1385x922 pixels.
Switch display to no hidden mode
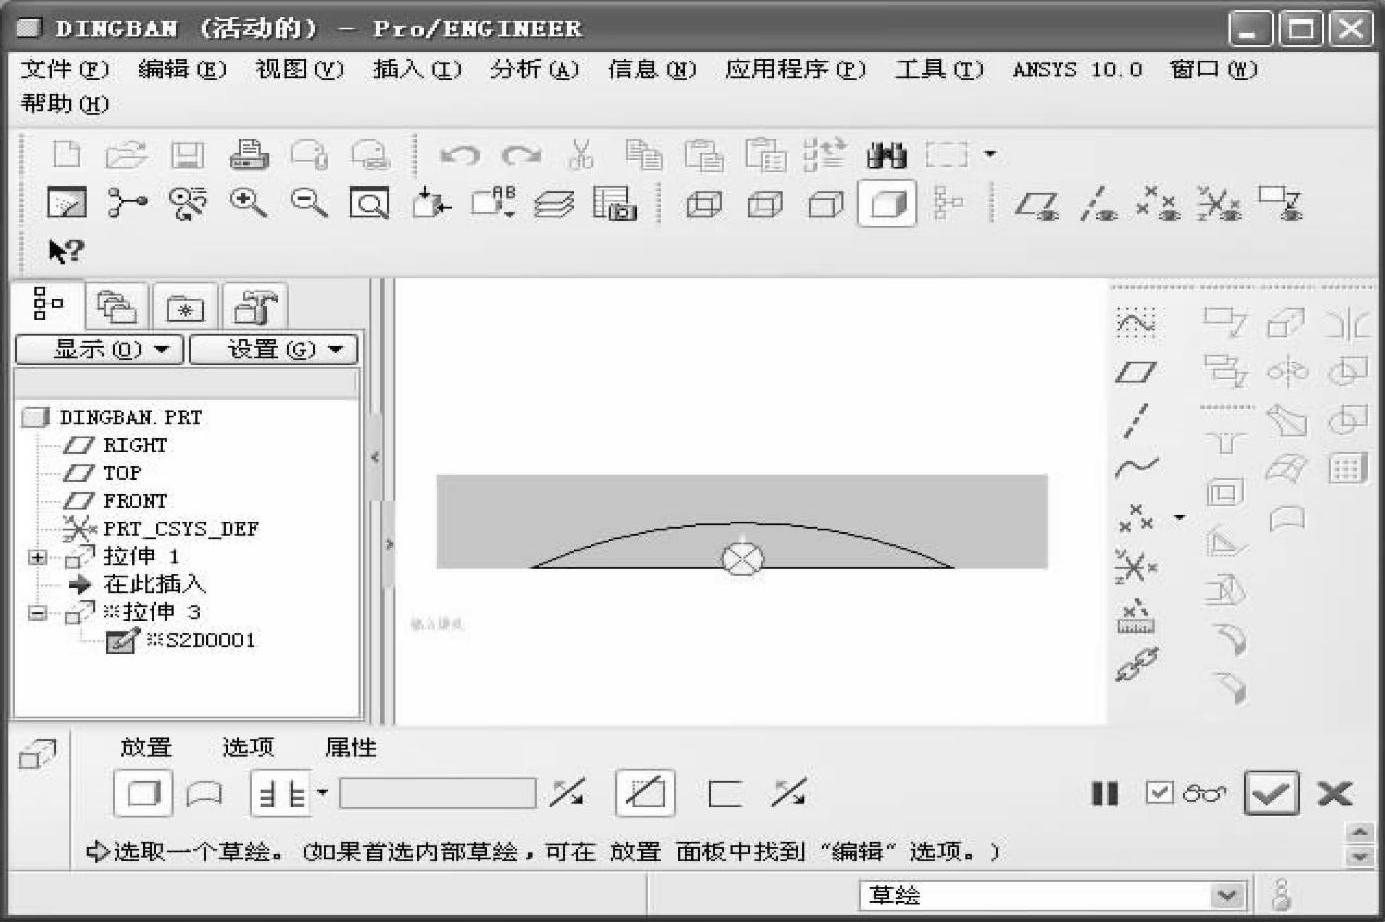(826, 205)
